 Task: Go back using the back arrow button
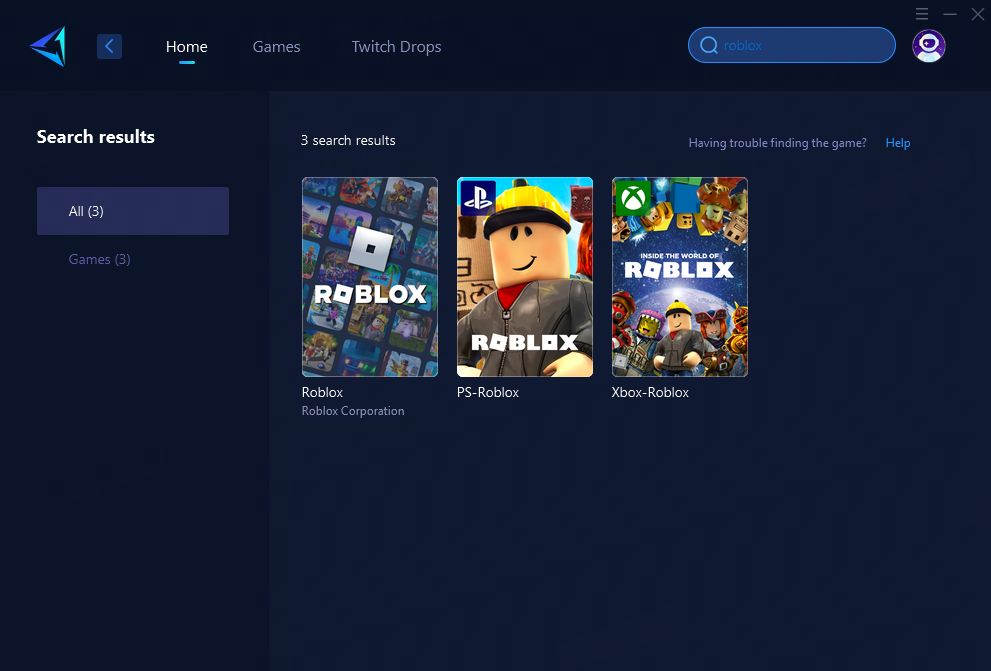pos(109,46)
